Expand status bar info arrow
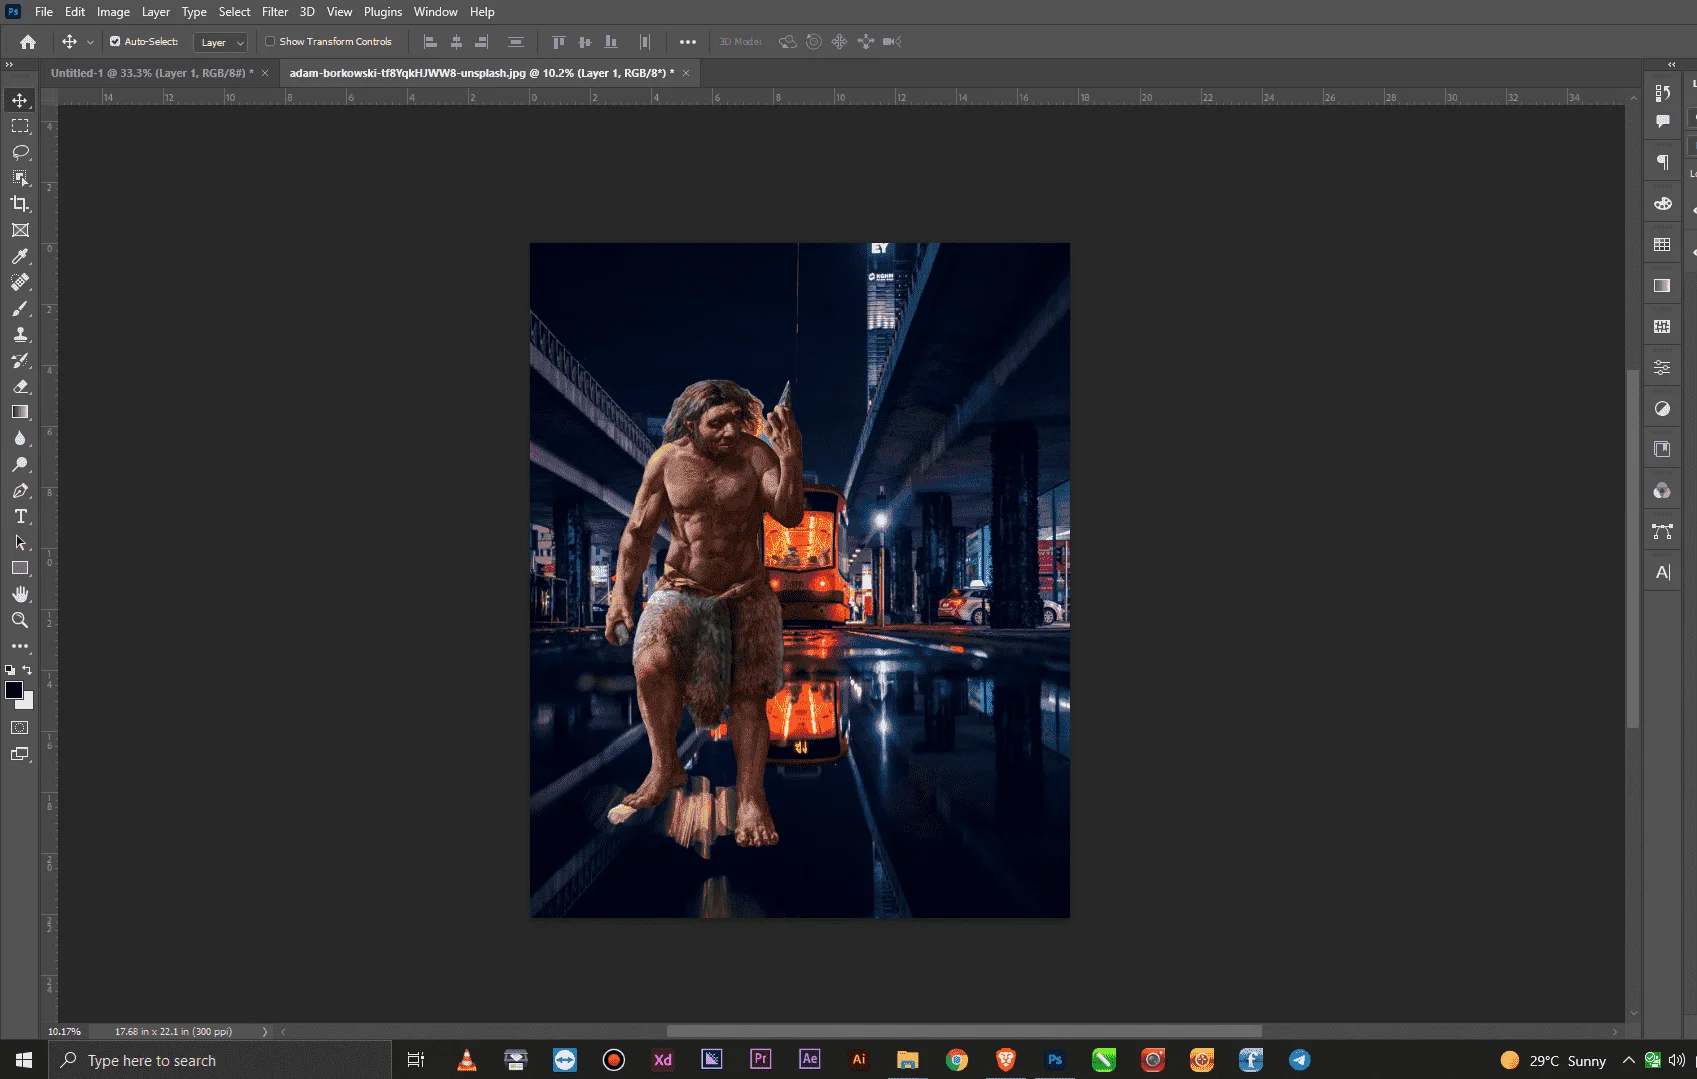Image resolution: width=1697 pixels, height=1079 pixels. pyautogui.click(x=265, y=1031)
